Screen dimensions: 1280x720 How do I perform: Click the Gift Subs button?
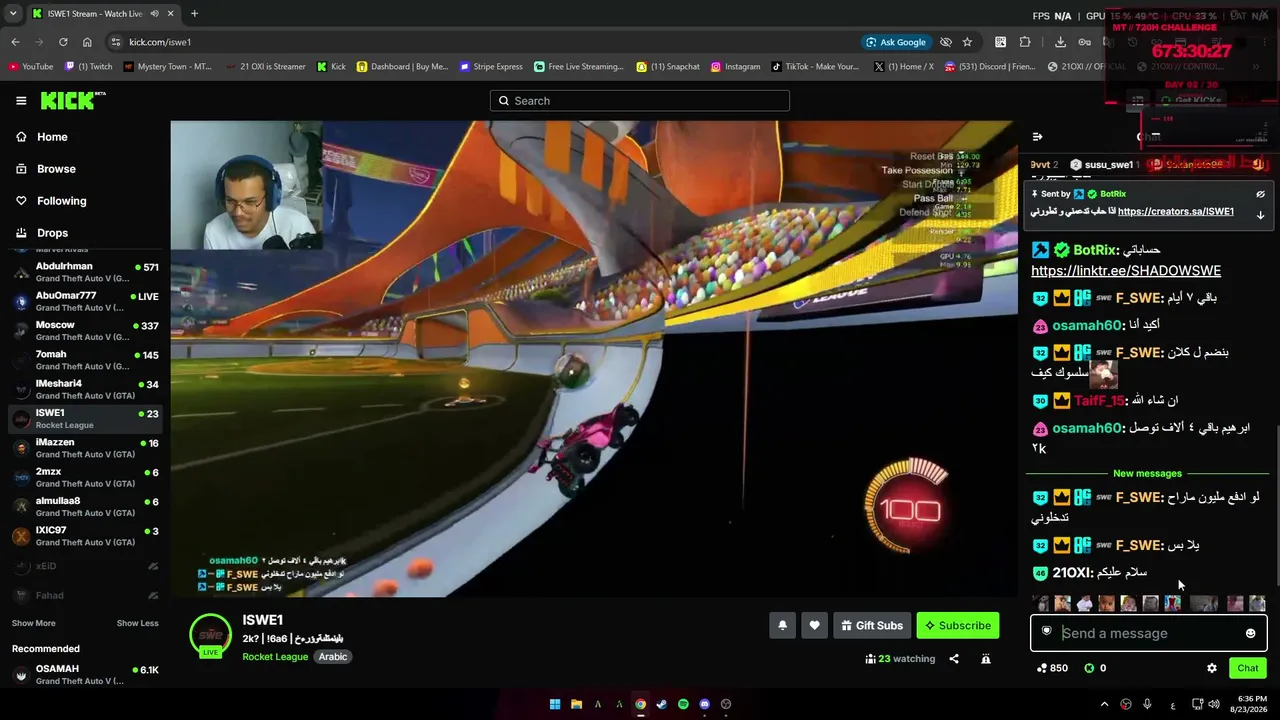(872, 625)
